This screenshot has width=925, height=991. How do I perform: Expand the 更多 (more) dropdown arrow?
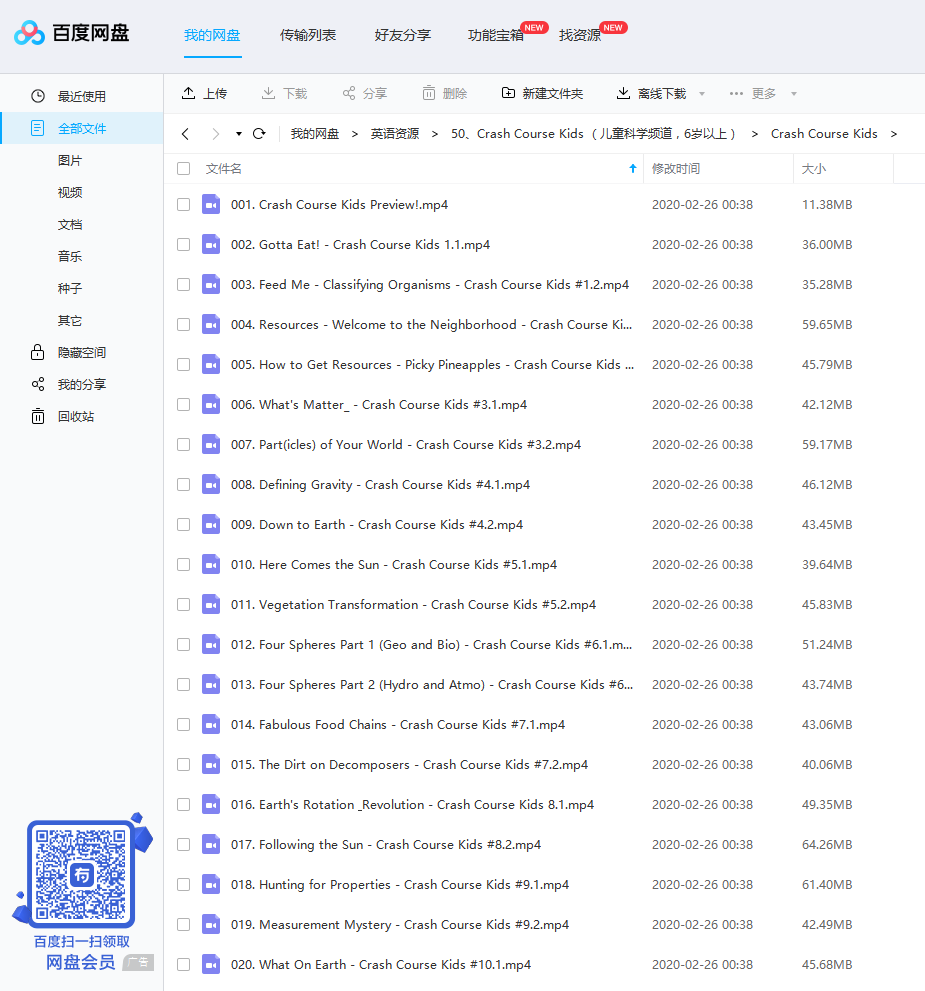coord(794,94)
